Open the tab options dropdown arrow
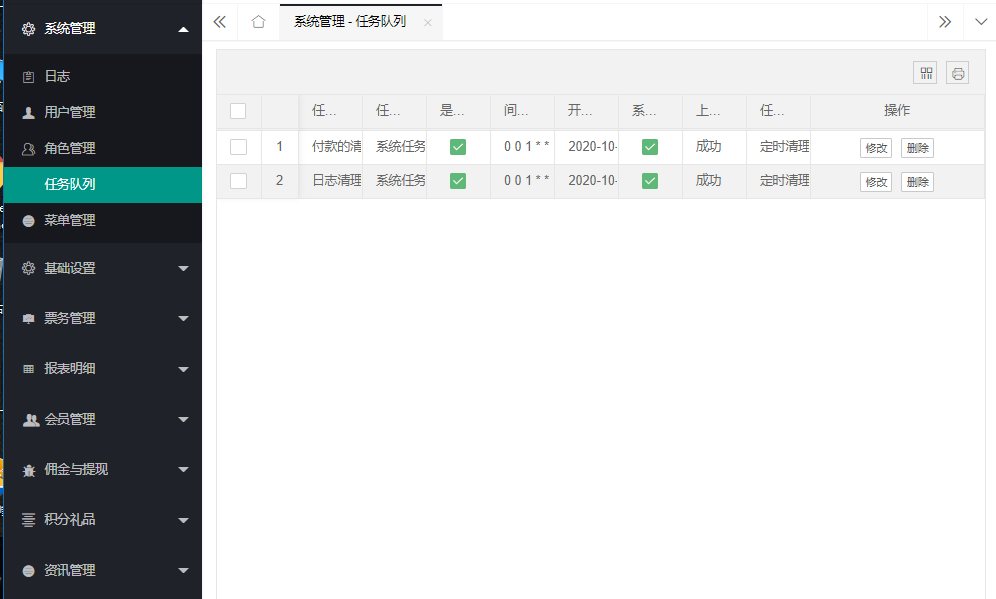Screen dimensions: 996x599 (980, 22)
